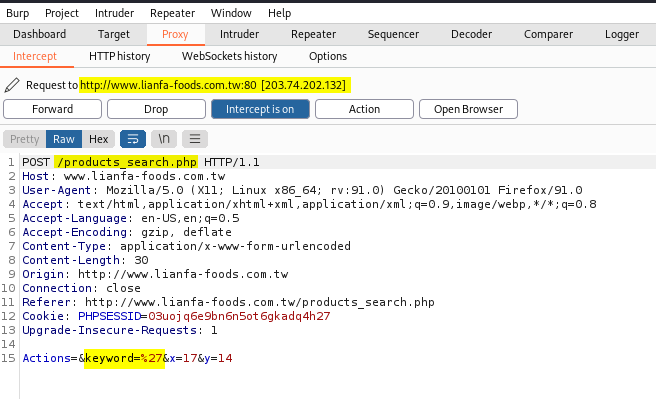Click the Actions parameter in the body

pyautogui.click(x=46, y=358)
